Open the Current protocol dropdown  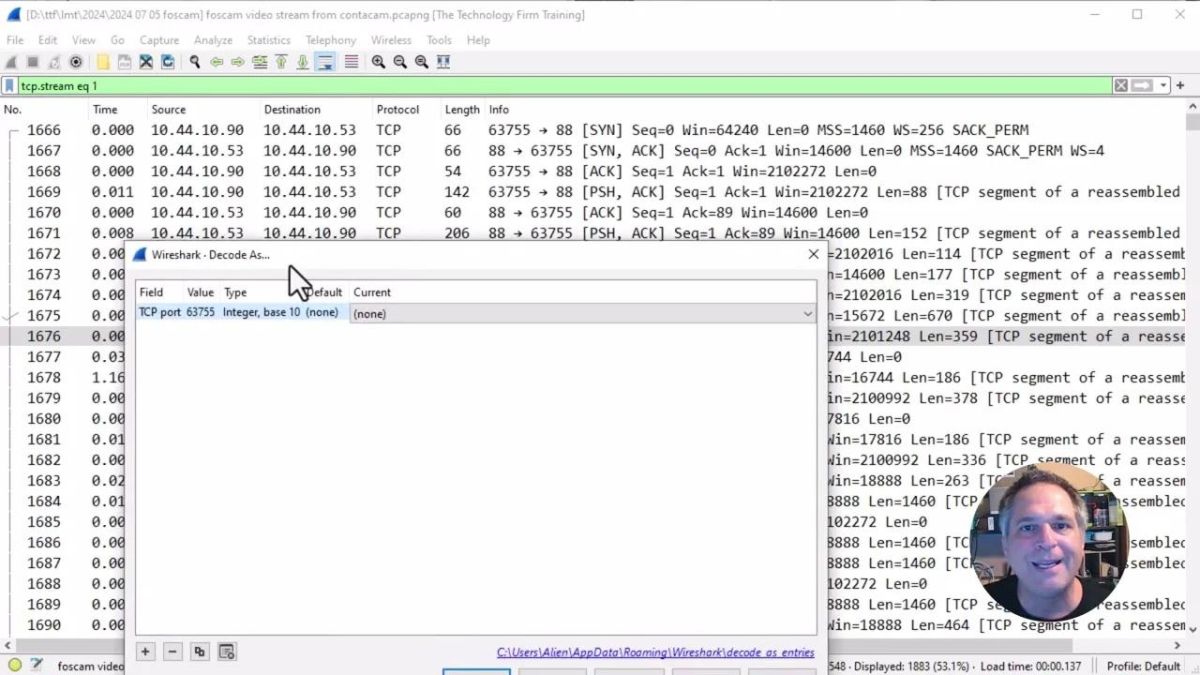582,314
